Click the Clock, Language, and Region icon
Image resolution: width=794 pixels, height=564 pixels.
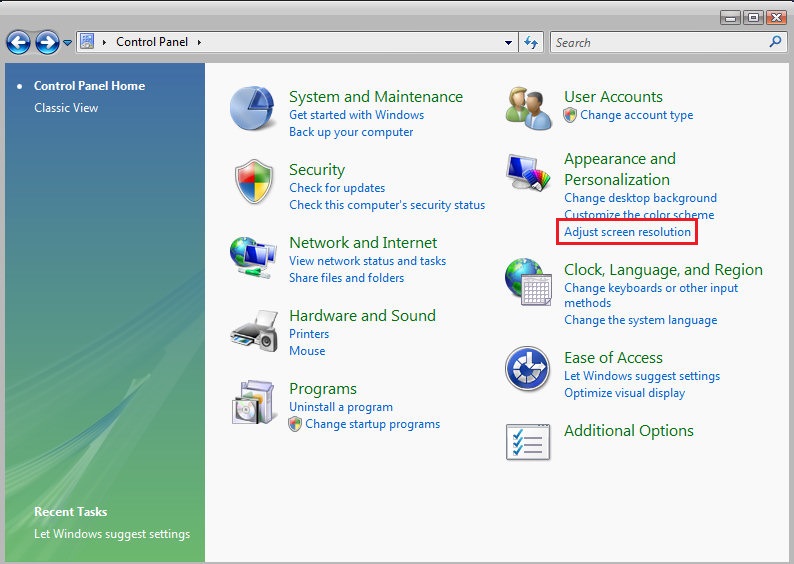528,282
